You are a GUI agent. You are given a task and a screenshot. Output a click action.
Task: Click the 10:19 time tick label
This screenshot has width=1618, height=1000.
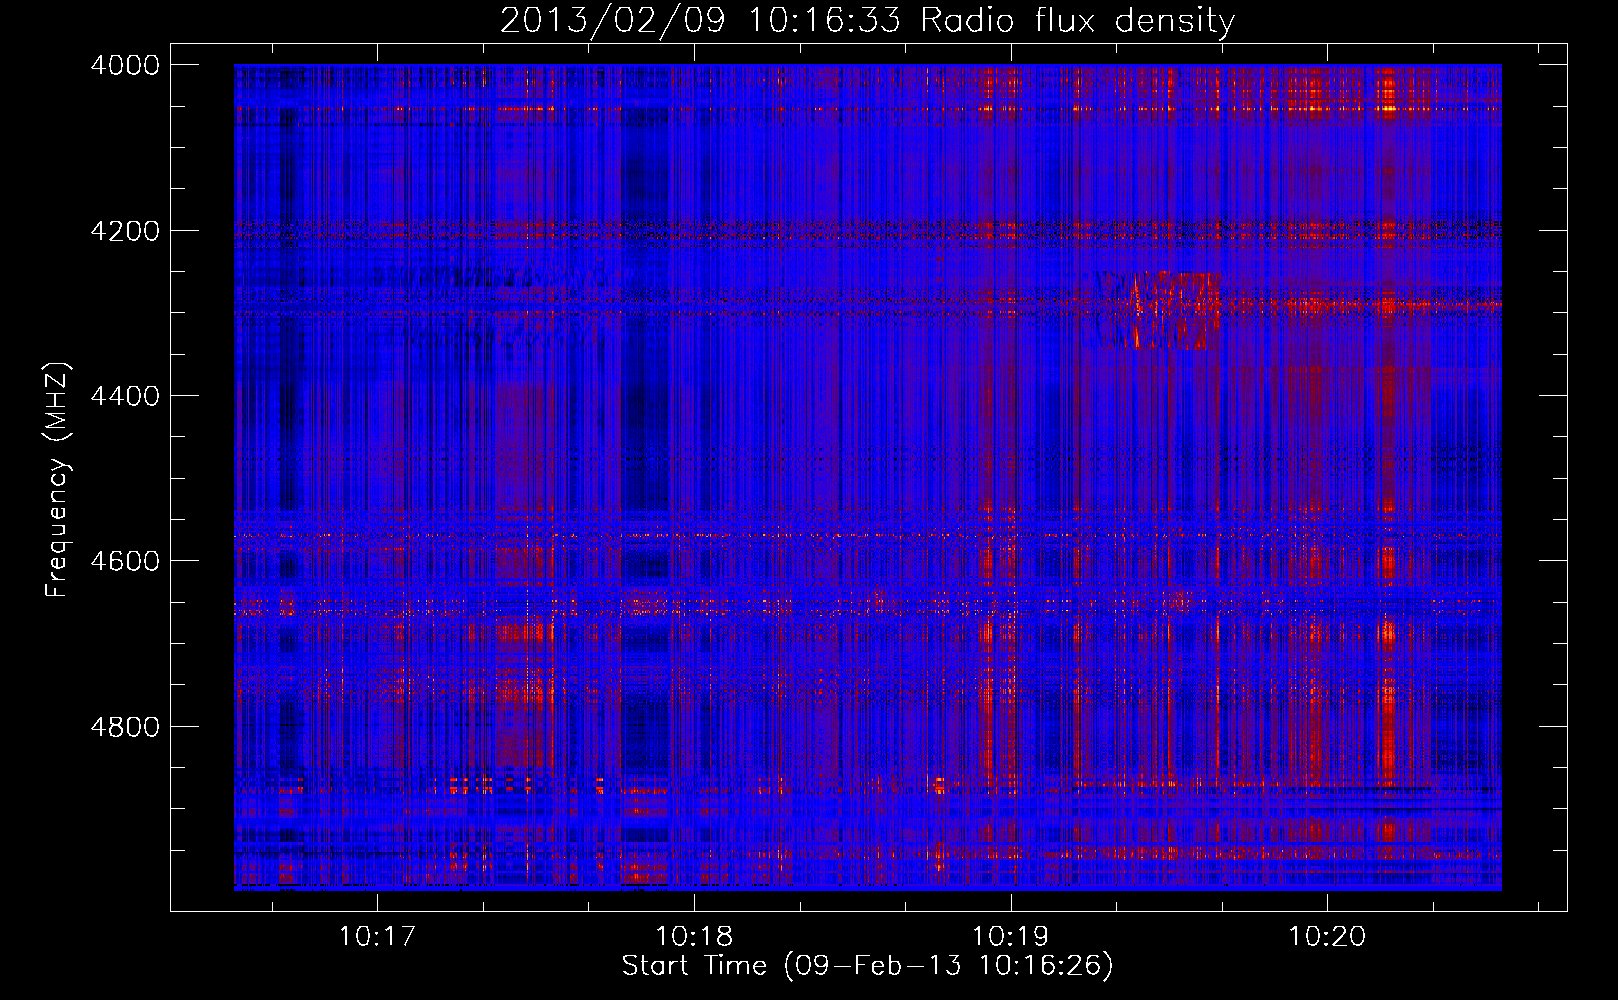[x=1011, y=937]
